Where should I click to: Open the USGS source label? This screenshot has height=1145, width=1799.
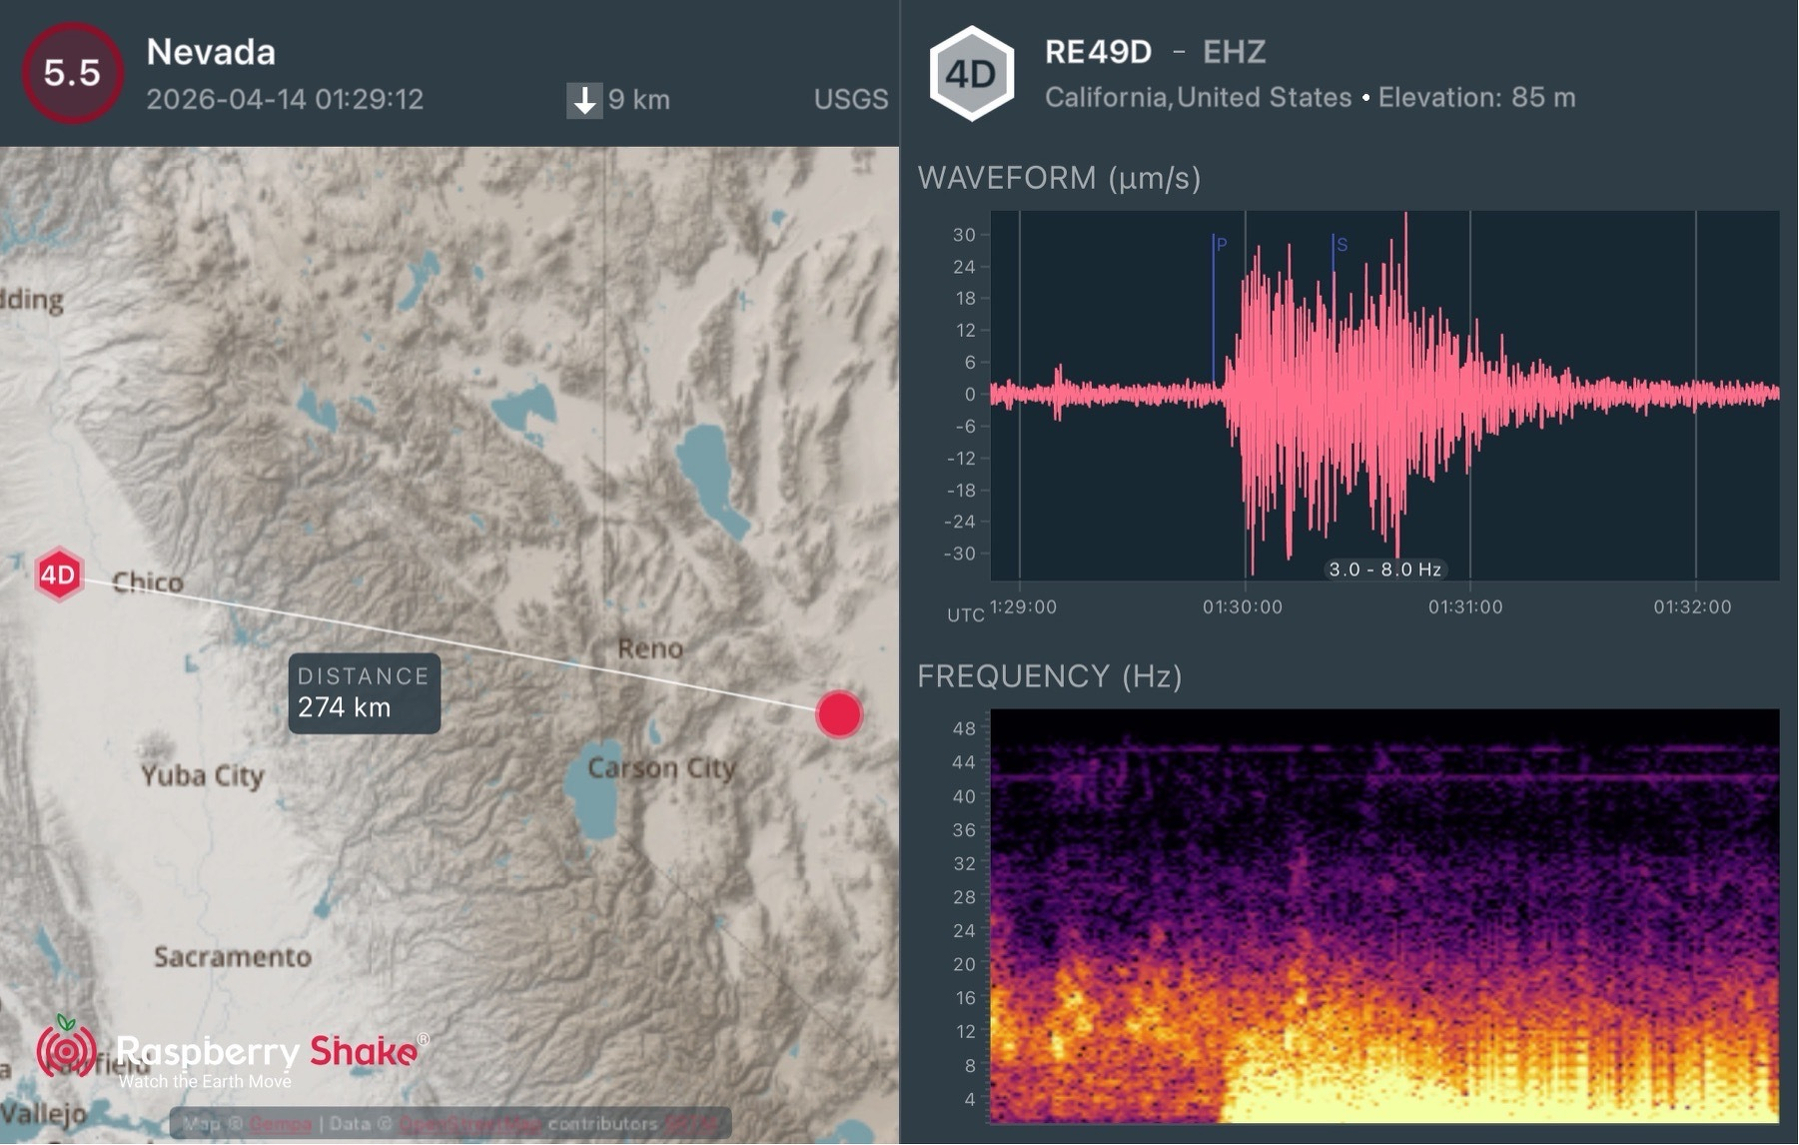(850, 100)
